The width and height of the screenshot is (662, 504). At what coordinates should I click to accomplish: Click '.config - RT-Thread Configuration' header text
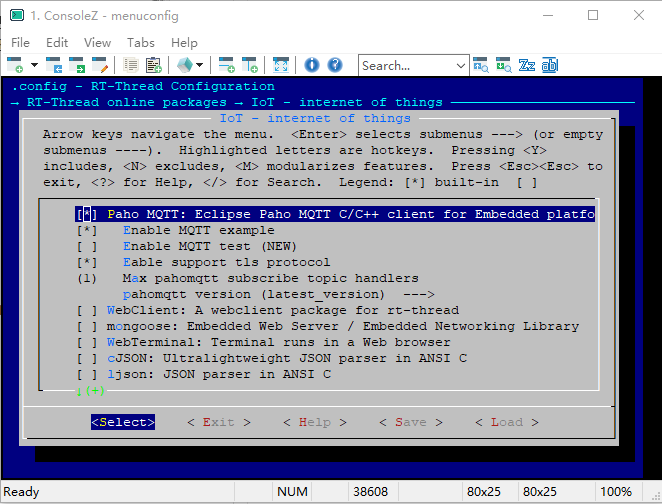pyautogui.click(x=143, y=86)
